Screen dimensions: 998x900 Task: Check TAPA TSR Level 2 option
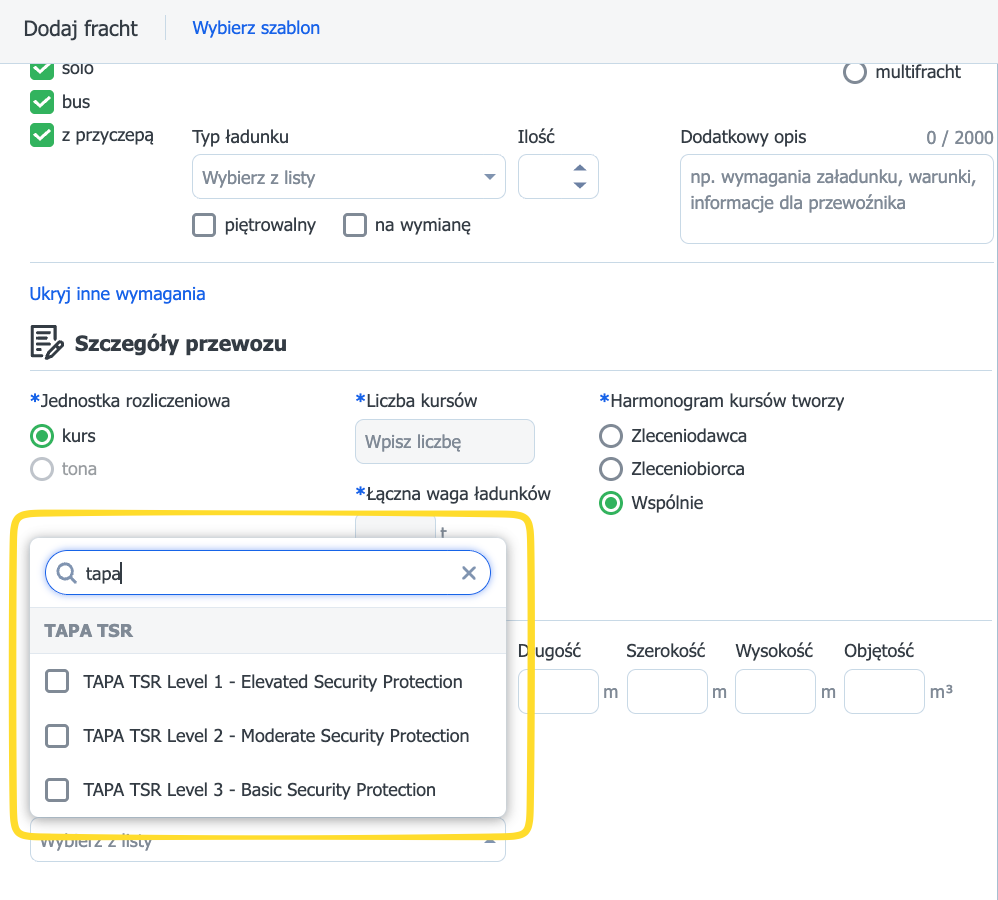click(57, 735)
